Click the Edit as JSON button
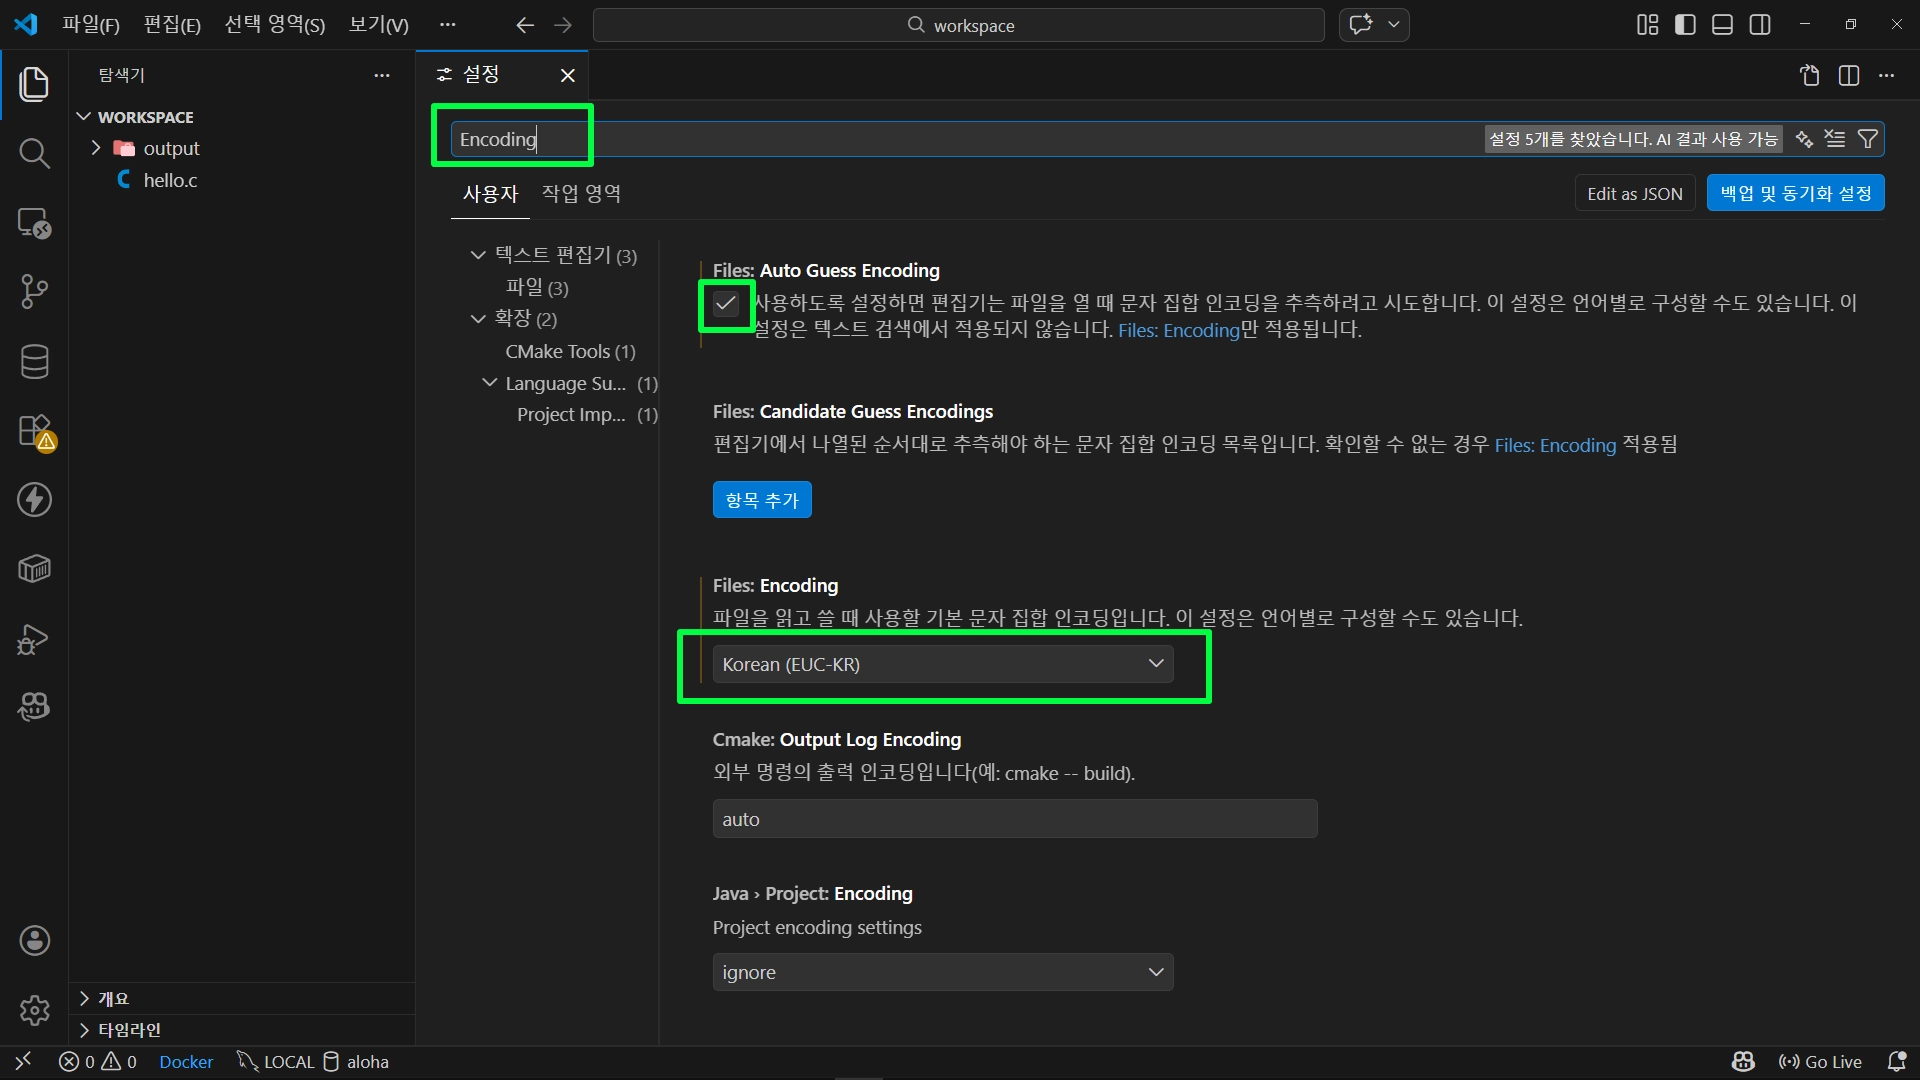Viewport: 1920px width, 1080px height. coord(1634,194)
